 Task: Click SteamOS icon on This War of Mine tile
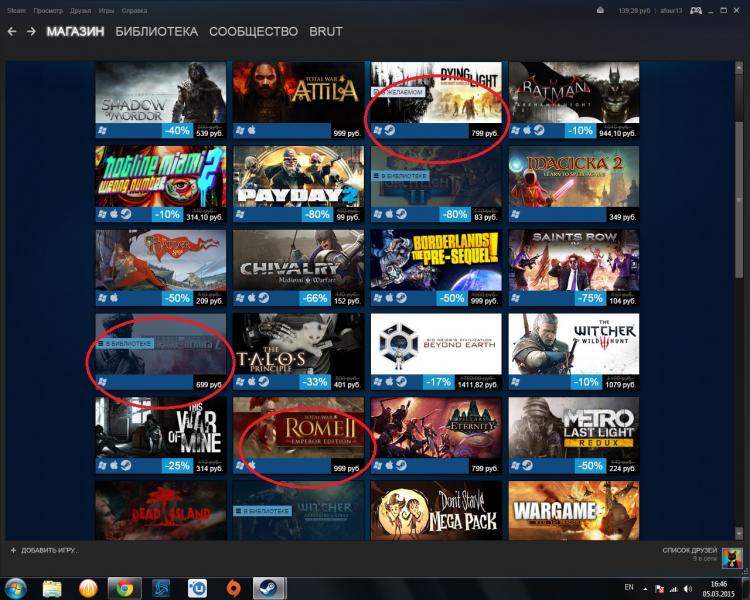click(126, 465)
